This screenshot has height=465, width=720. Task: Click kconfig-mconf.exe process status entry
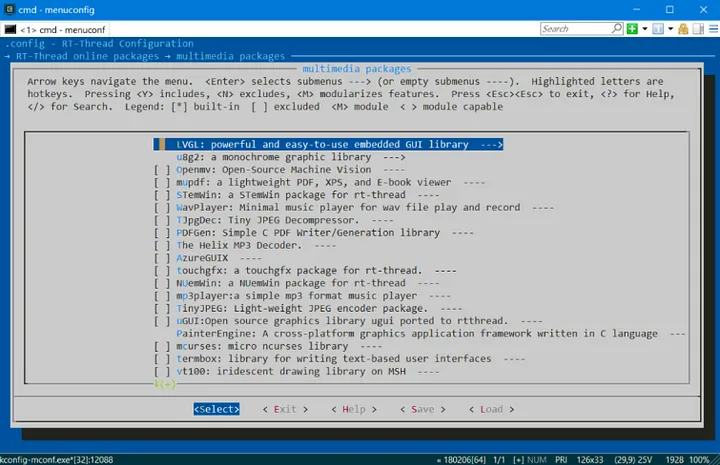click(56, 459)
